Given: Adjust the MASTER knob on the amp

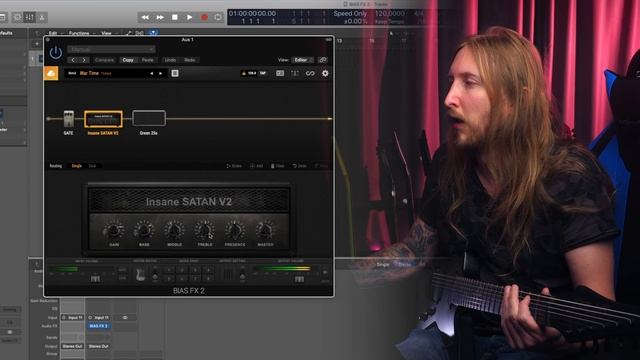Looking at the screenshot, I should click(265, 231).
